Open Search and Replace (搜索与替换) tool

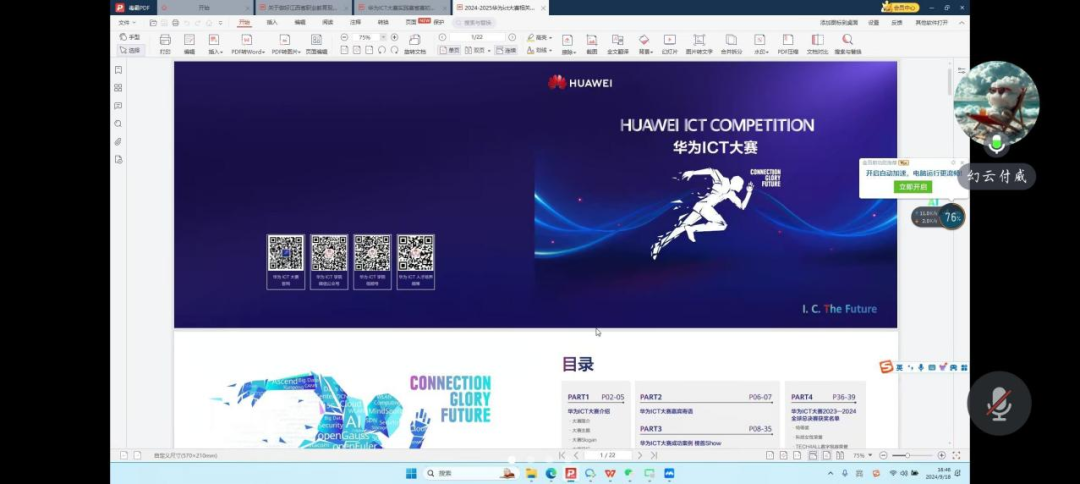[x=848, y=44]
